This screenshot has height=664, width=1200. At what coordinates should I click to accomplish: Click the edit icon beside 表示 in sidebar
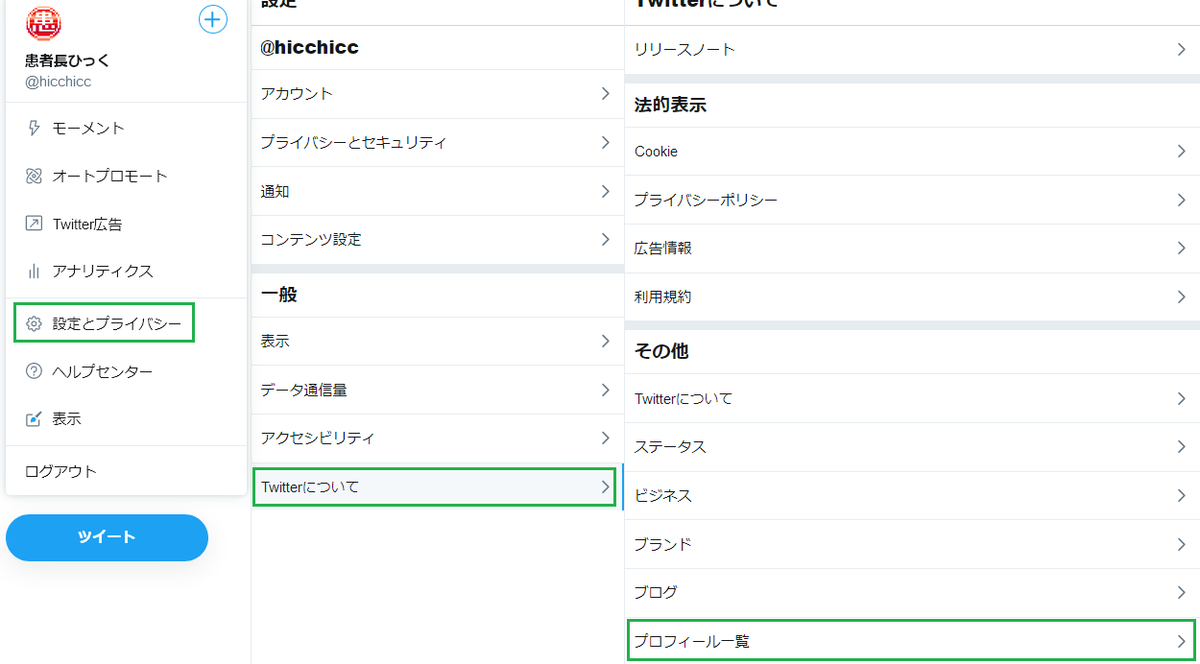point(34,419)
